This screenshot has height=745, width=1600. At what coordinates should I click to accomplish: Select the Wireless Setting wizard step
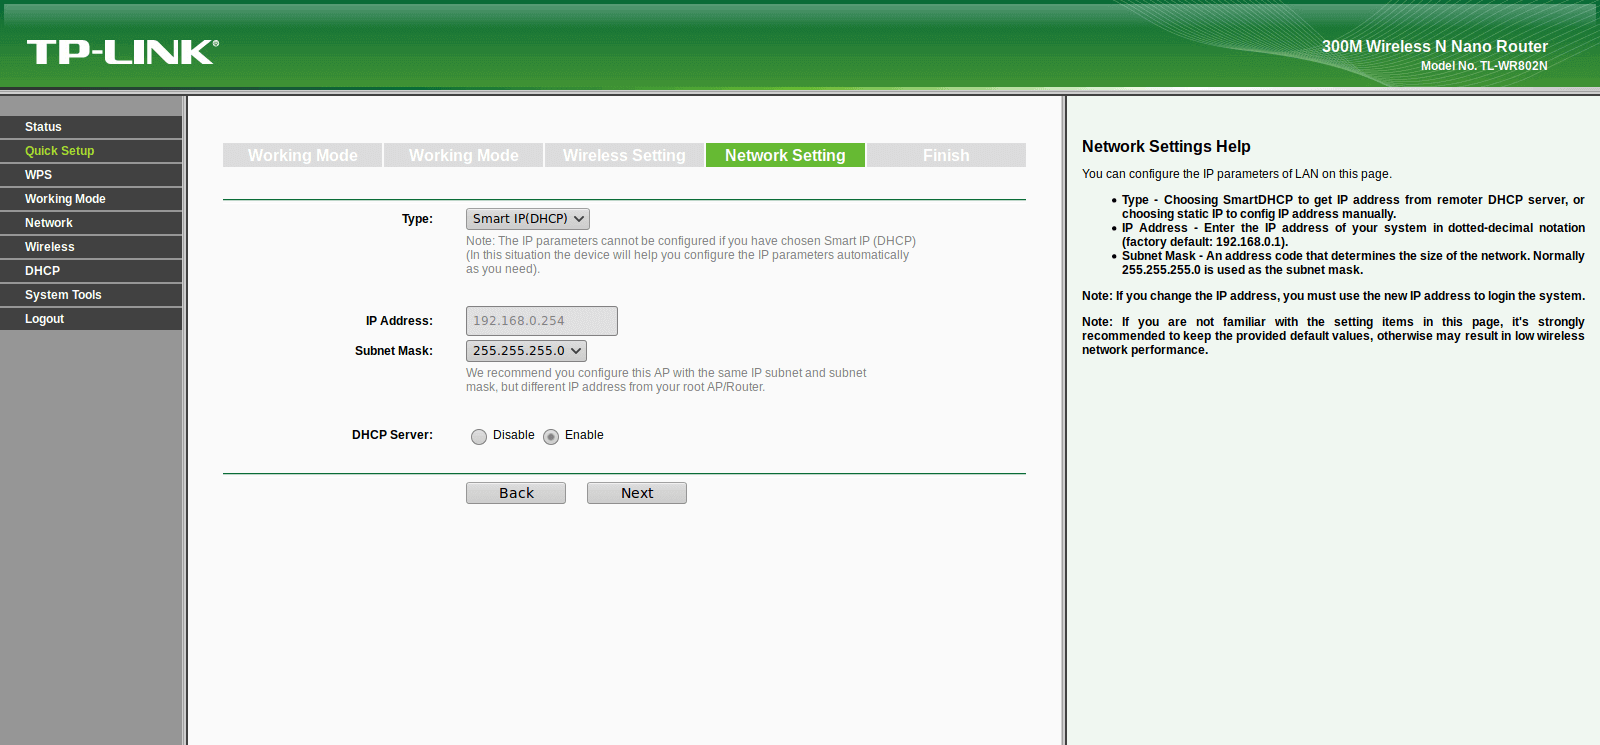click(x=624, y=155)
